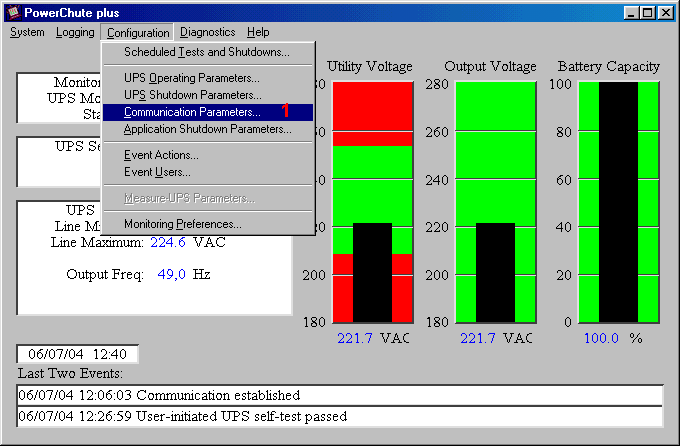Close the PowerChute plus window

665,13
